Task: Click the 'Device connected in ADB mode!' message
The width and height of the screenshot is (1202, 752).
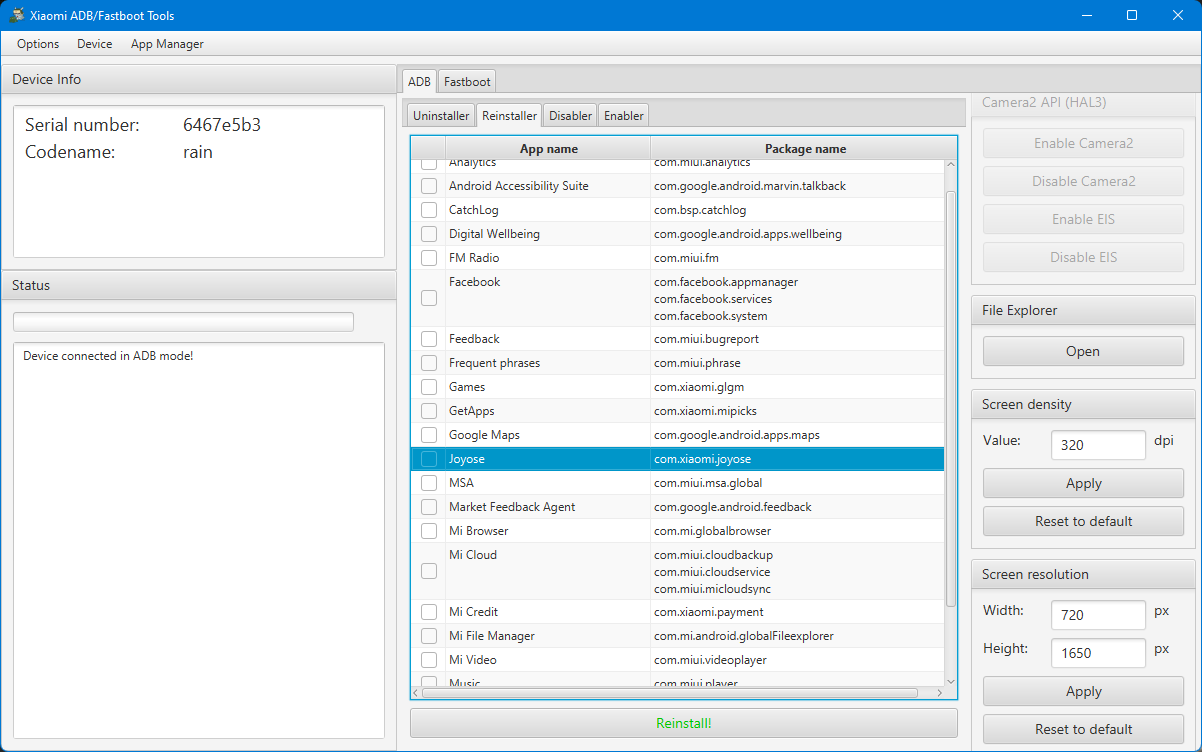Action: tap(108, 356)
